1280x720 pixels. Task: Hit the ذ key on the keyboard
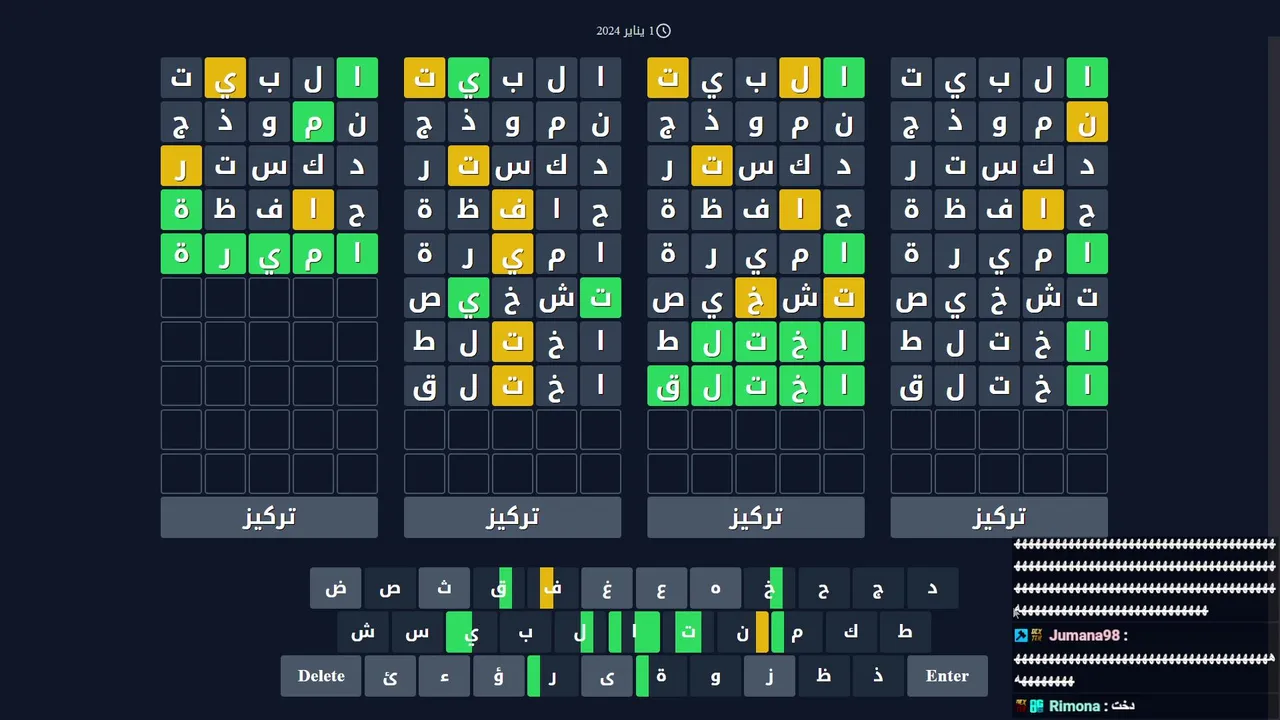[878, 676]
